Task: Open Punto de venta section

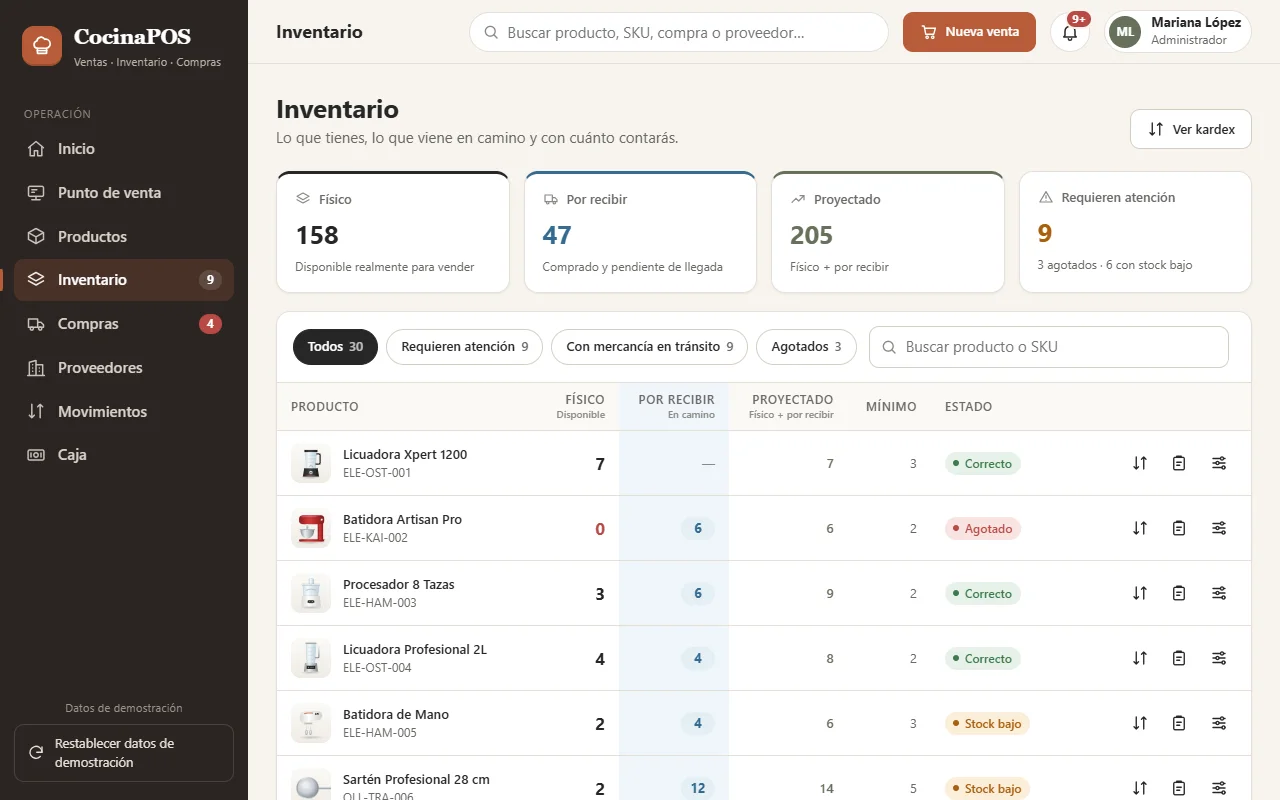Action: [x=124, y=193]
